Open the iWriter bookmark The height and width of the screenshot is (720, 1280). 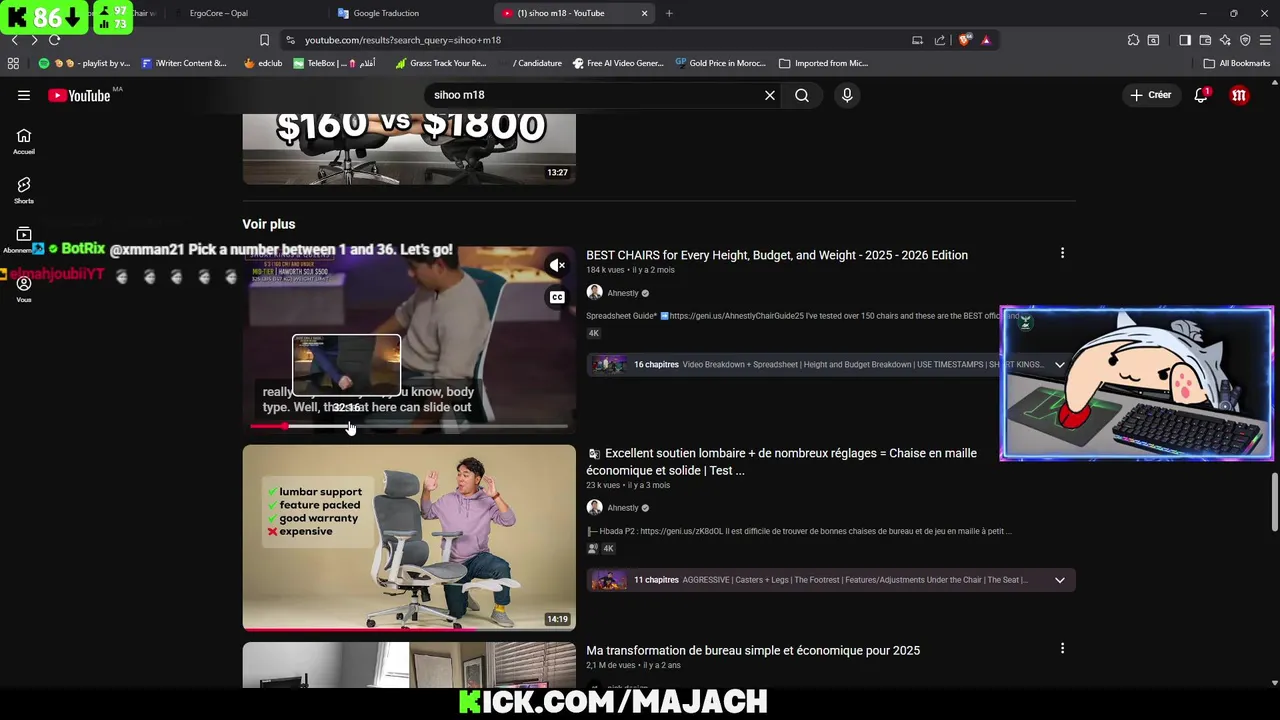pos(184,63)
